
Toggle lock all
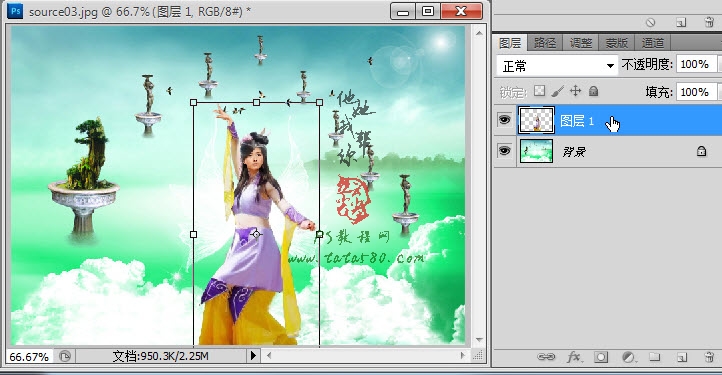(594, 91)
